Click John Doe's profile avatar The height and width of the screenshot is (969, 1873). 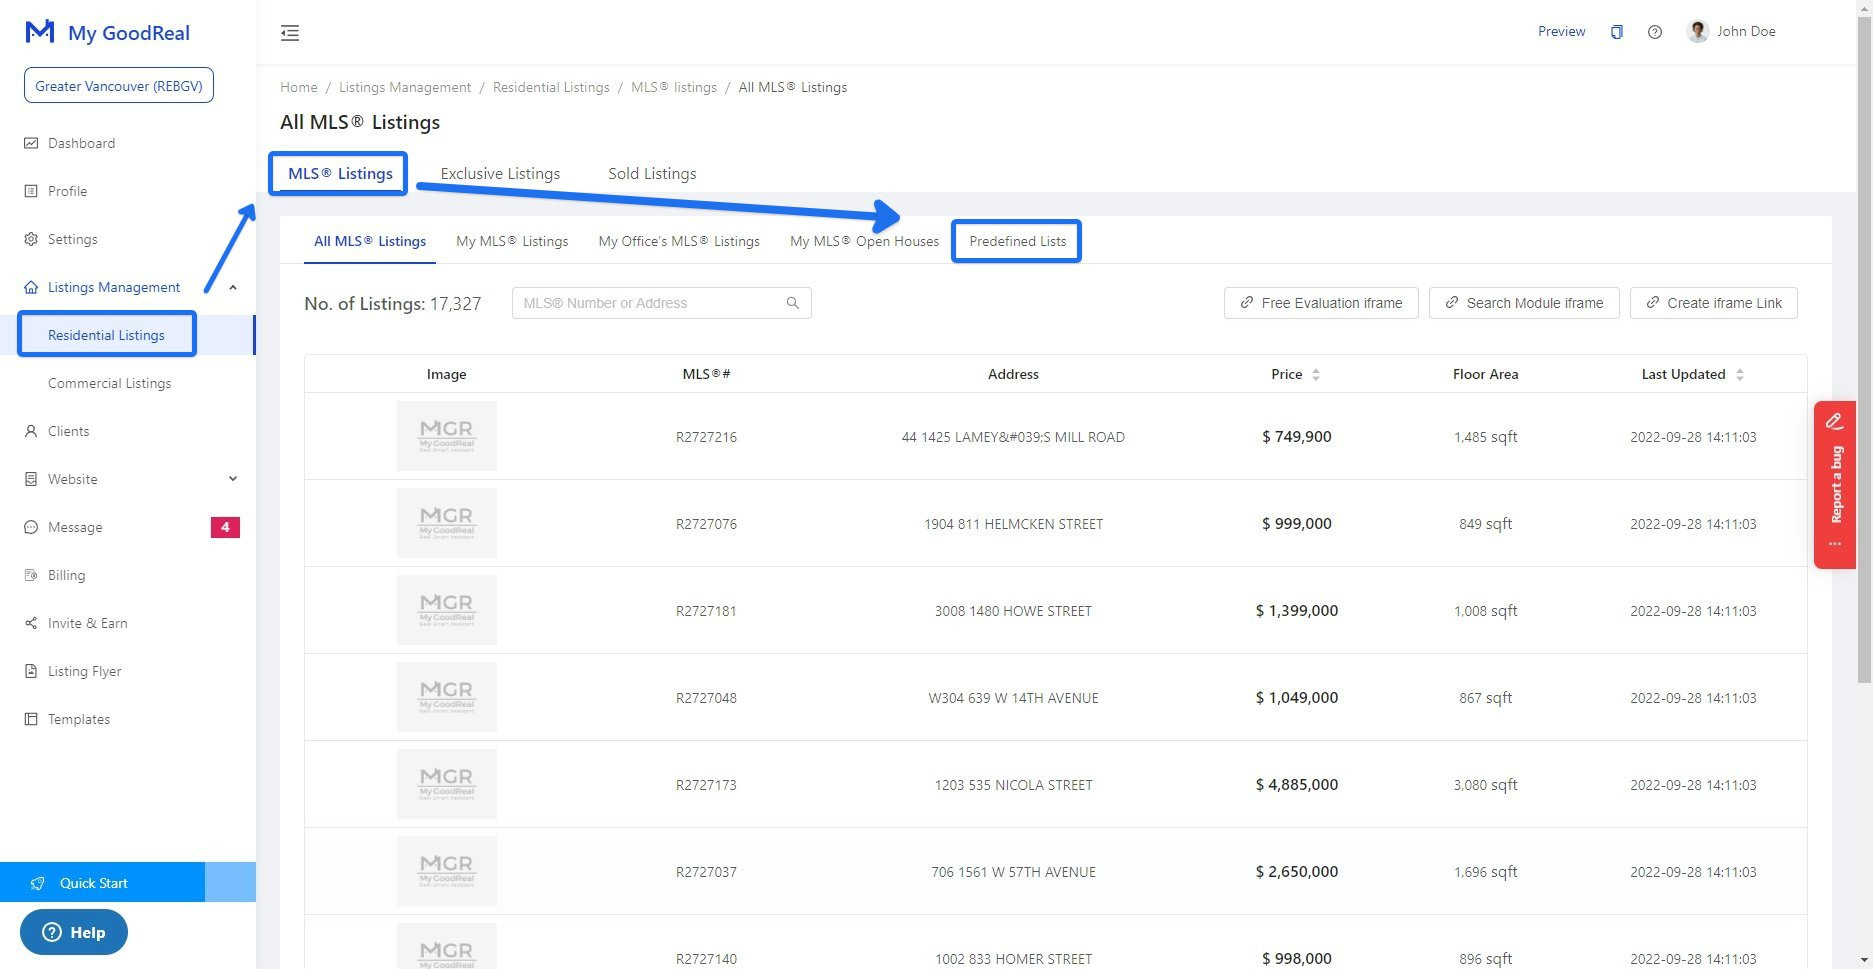[1697, 31]
